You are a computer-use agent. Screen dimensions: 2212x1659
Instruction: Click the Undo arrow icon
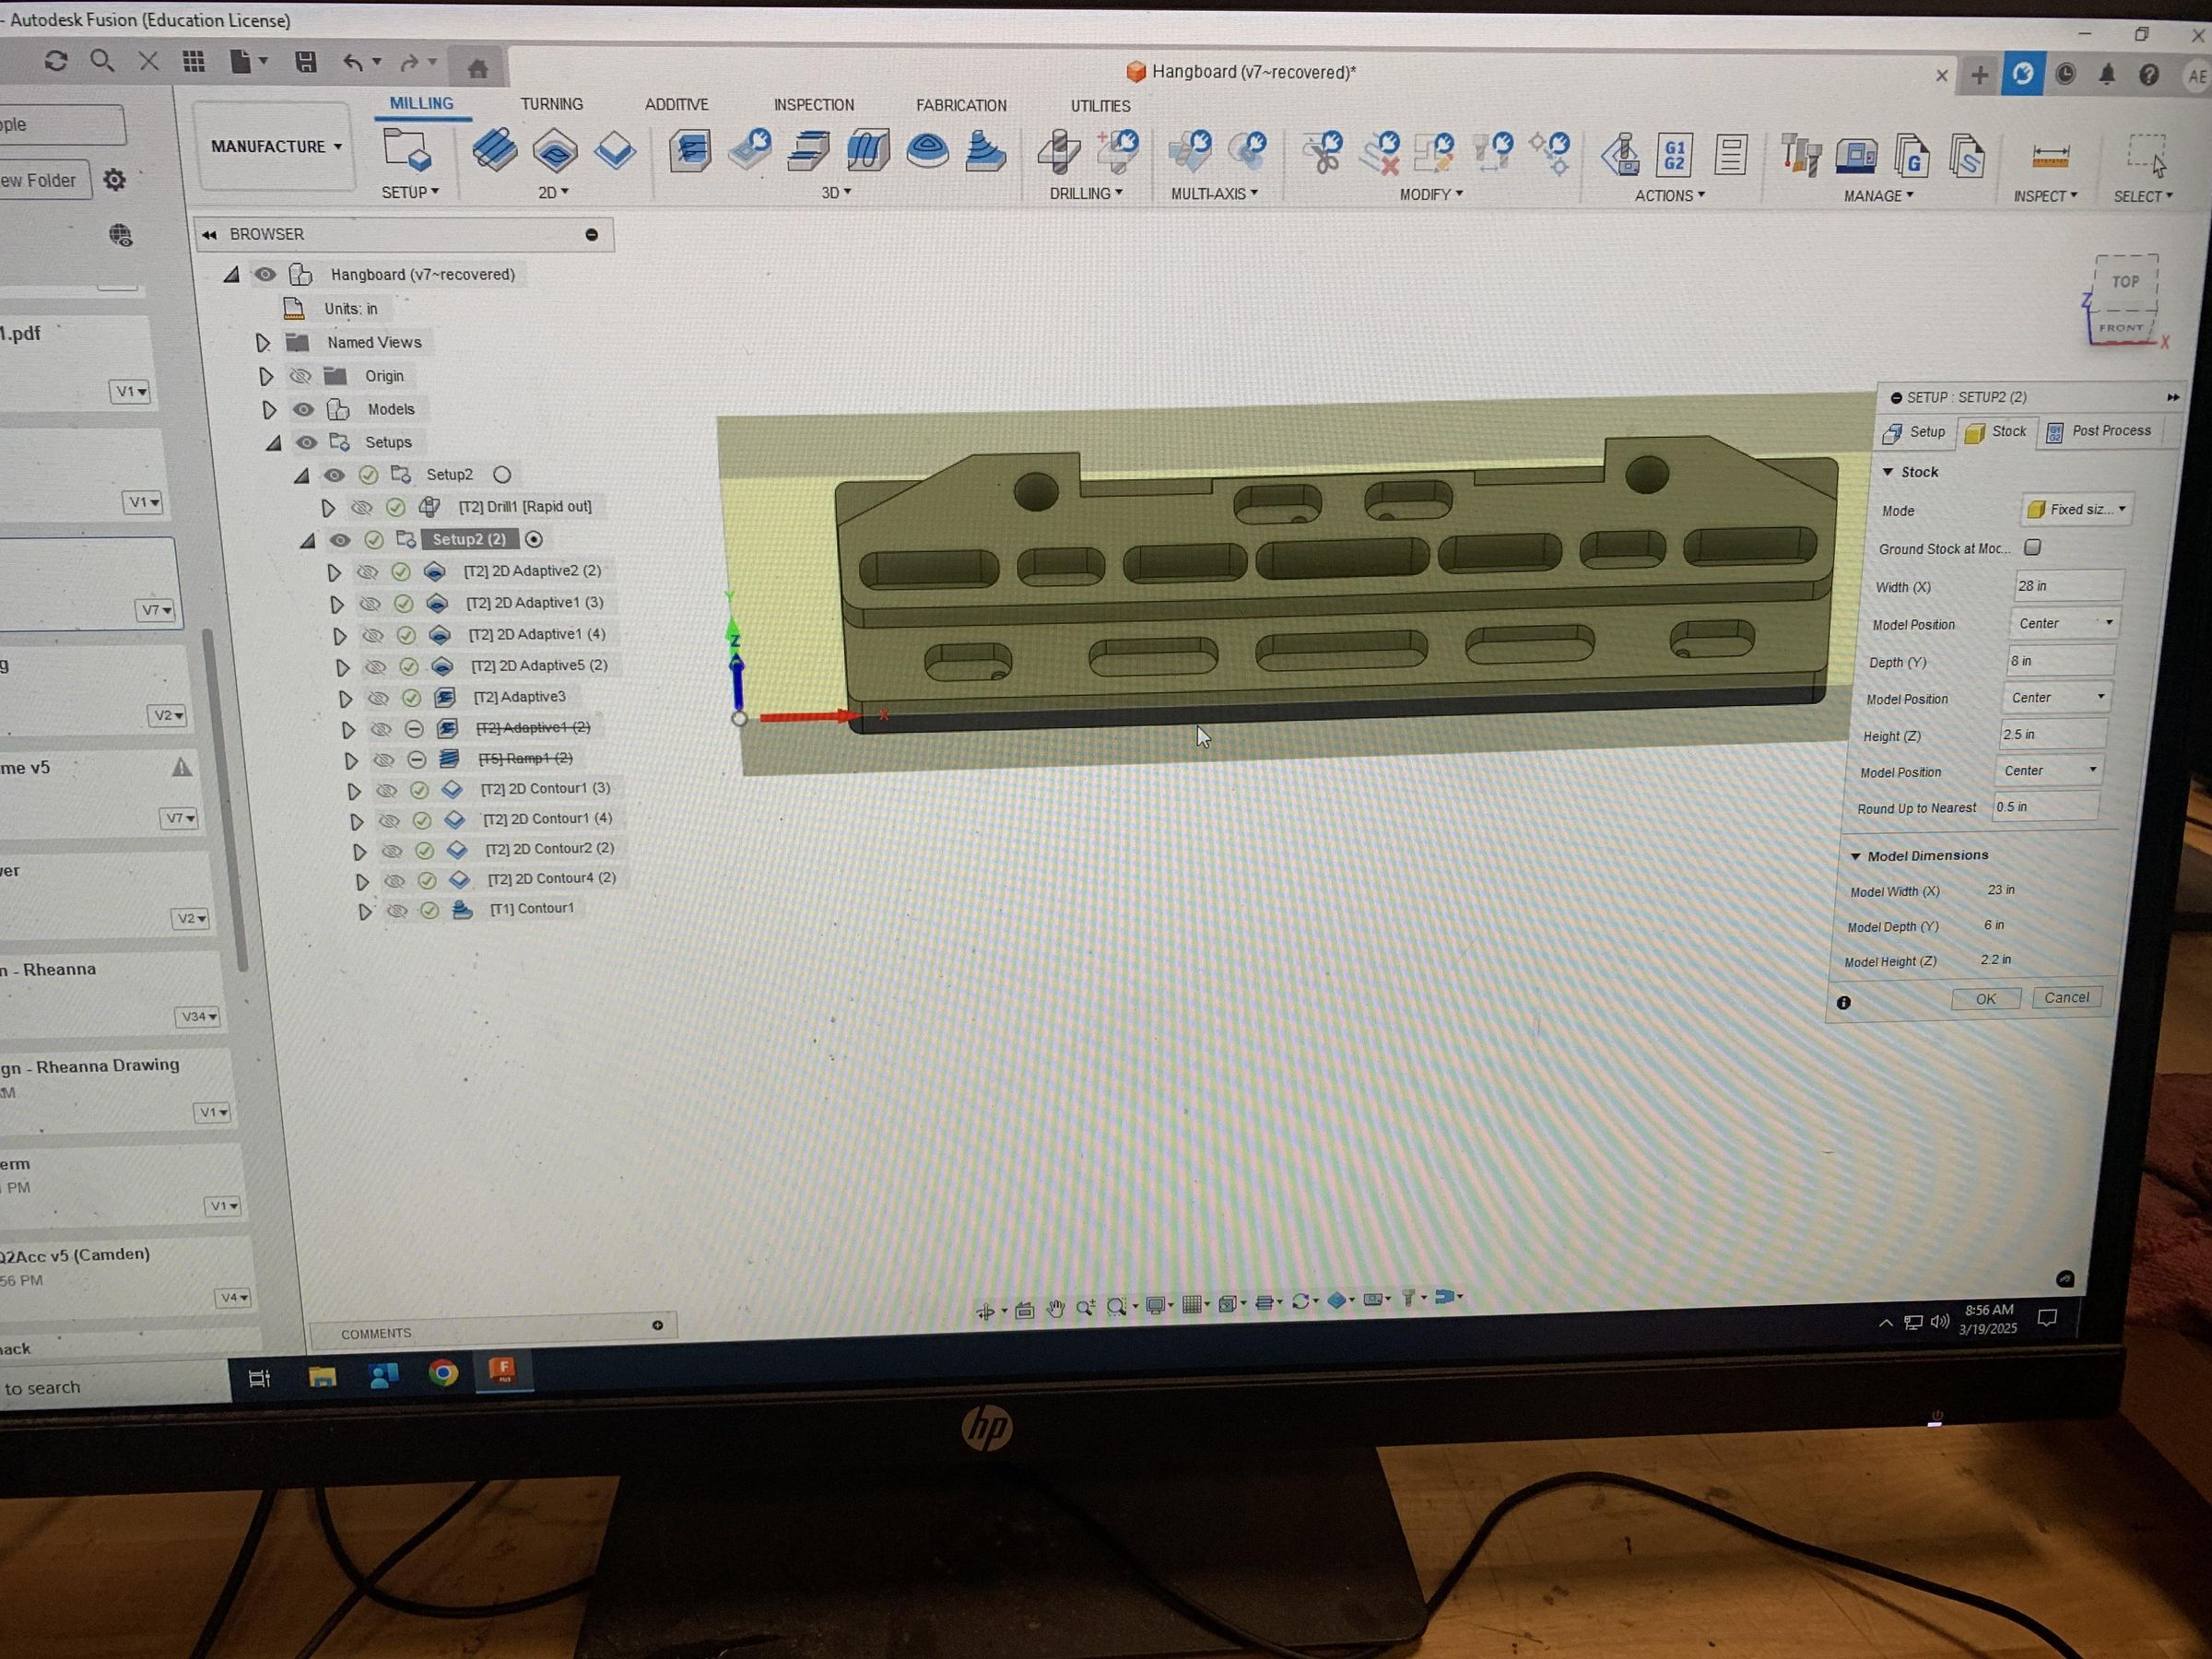coord(353,62)
